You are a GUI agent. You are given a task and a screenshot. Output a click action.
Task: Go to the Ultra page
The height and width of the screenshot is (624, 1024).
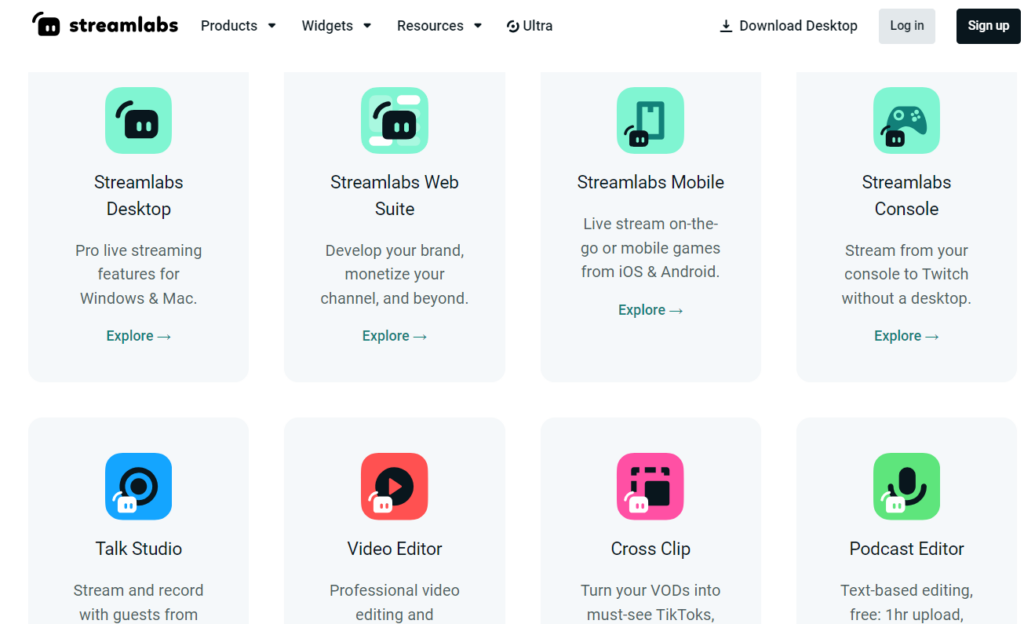point(530,25)
